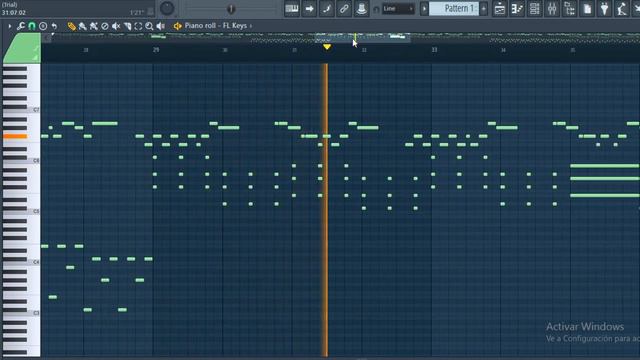
Task: Open the plugin picker plug icon
Action: point(604,9)
